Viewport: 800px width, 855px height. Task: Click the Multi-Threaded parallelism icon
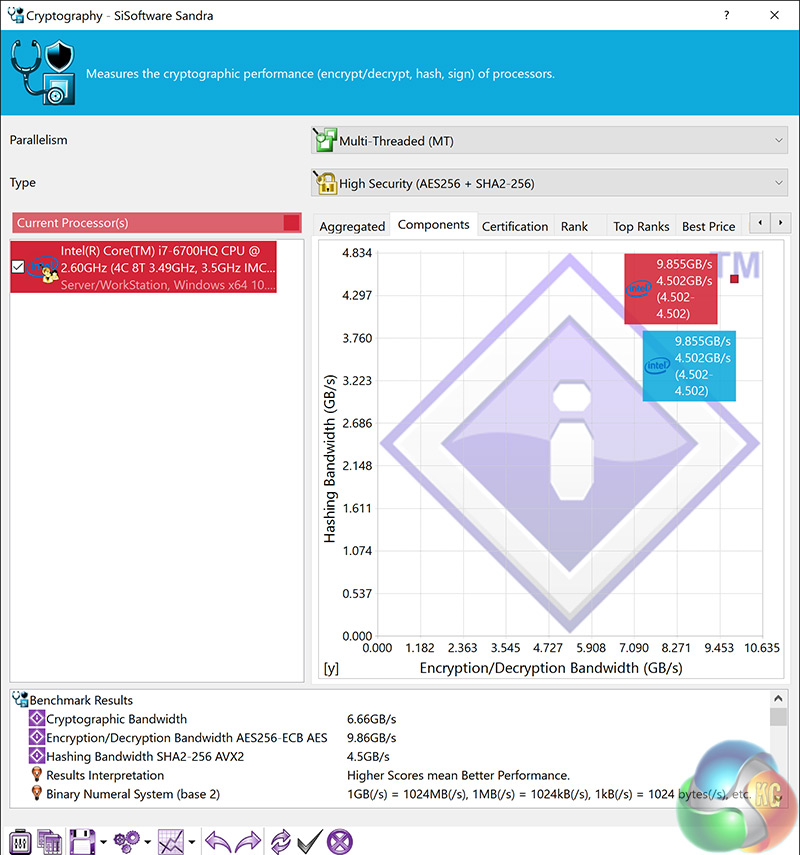click(324, 140)
